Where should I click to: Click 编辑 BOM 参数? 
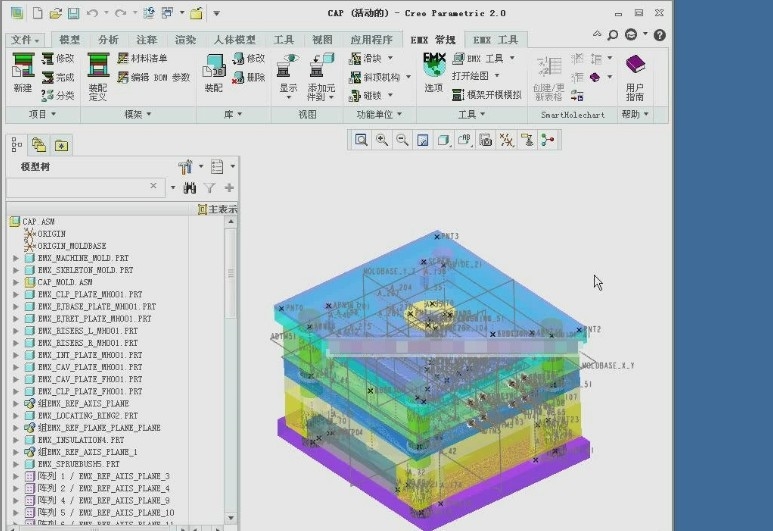coord(154,77)
